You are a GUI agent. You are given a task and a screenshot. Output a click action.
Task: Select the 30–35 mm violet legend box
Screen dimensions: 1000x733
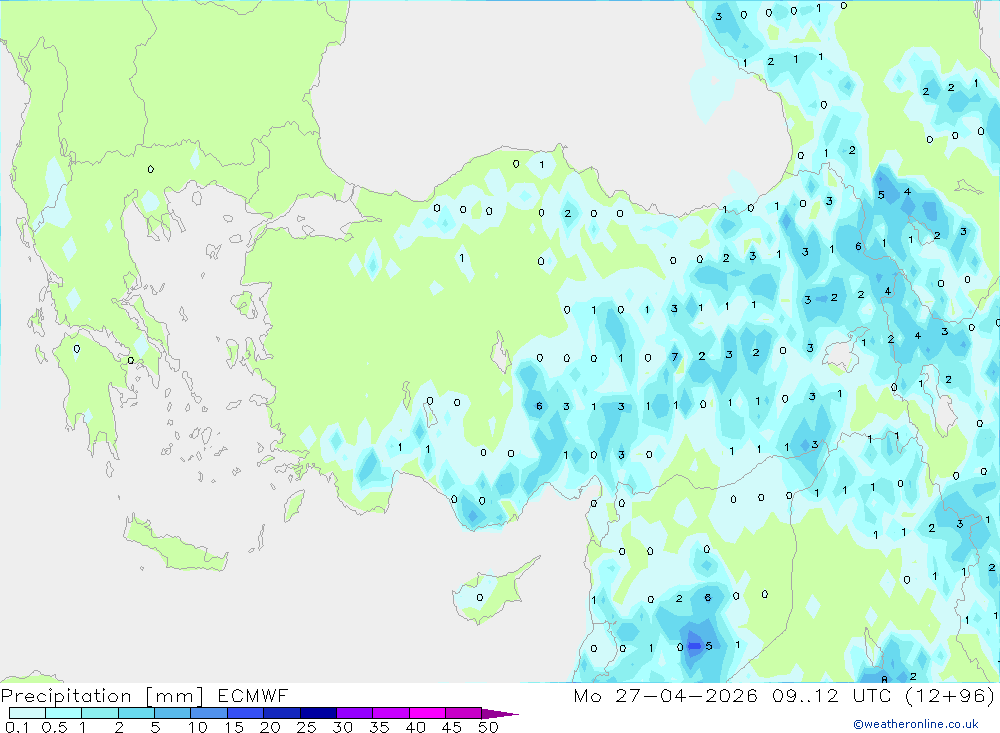pos(355,713)
